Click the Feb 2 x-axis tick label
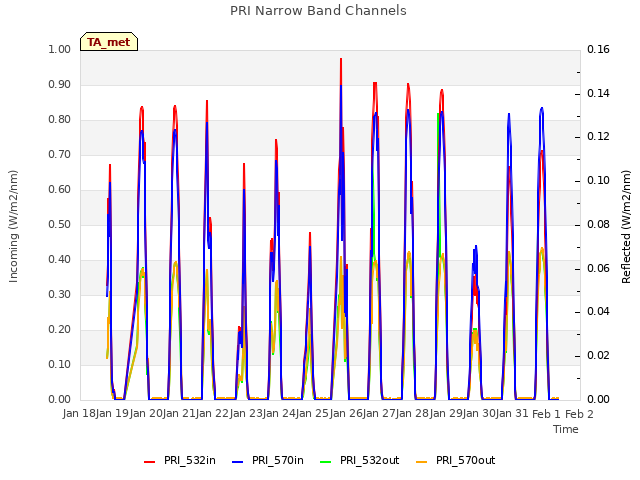 (x=579, y=414)
